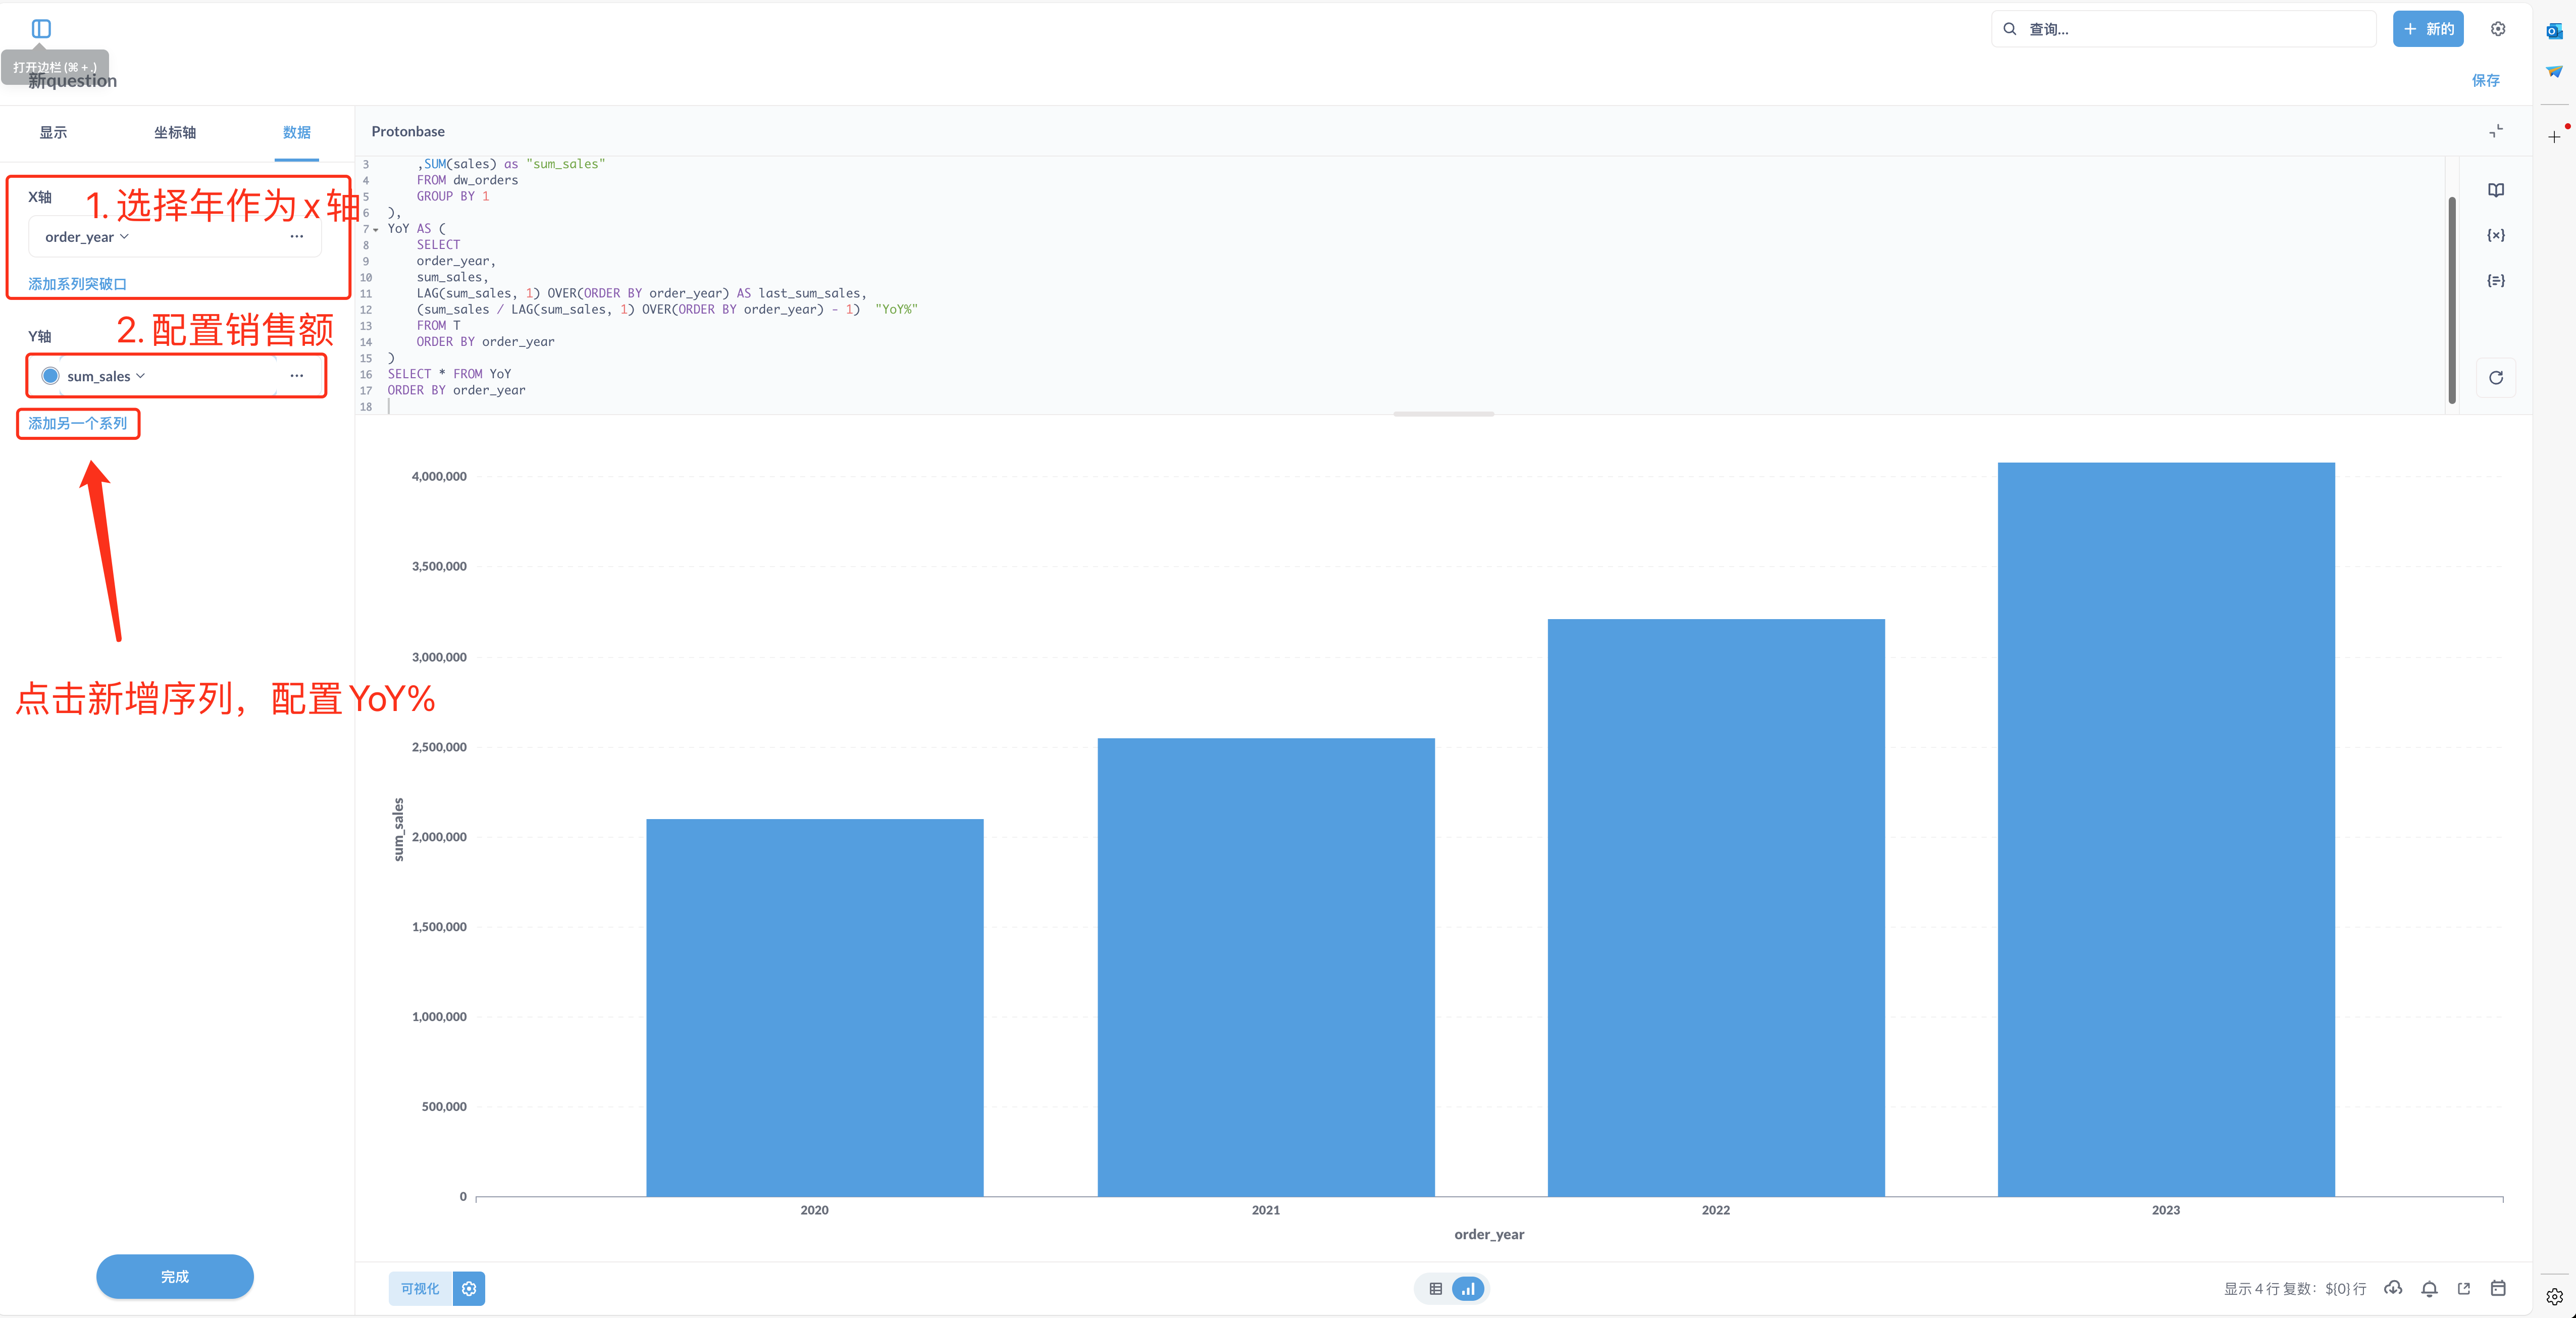
Task: Click the 完成 button
Action: pos(175,1277)
